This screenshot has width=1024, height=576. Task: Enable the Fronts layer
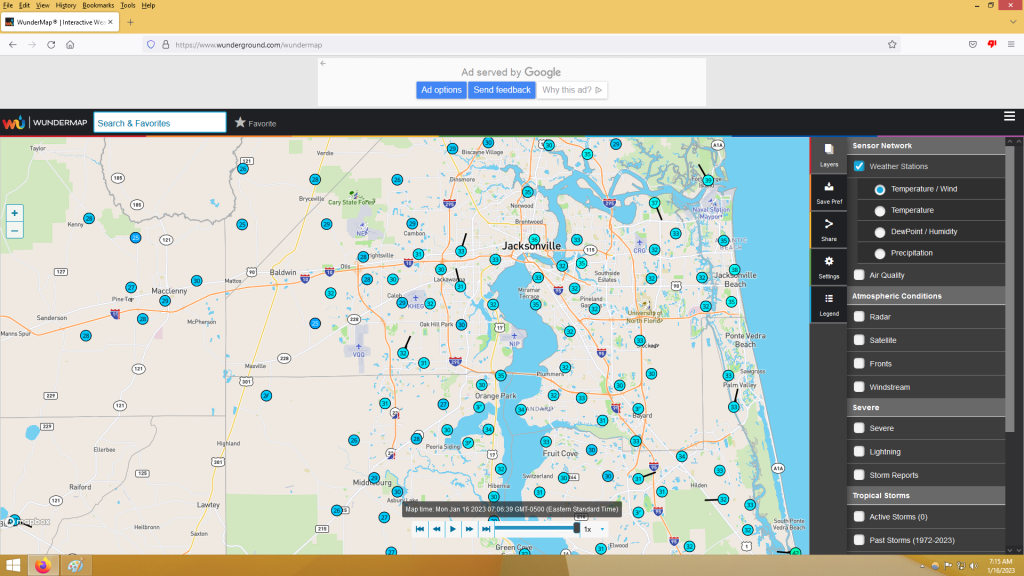point(859,364)
